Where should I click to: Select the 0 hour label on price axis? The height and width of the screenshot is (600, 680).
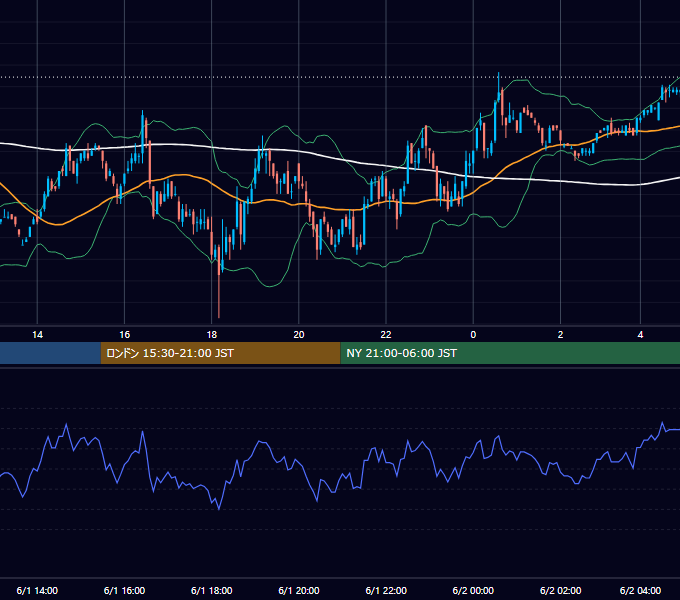click(x=473, y=335)
